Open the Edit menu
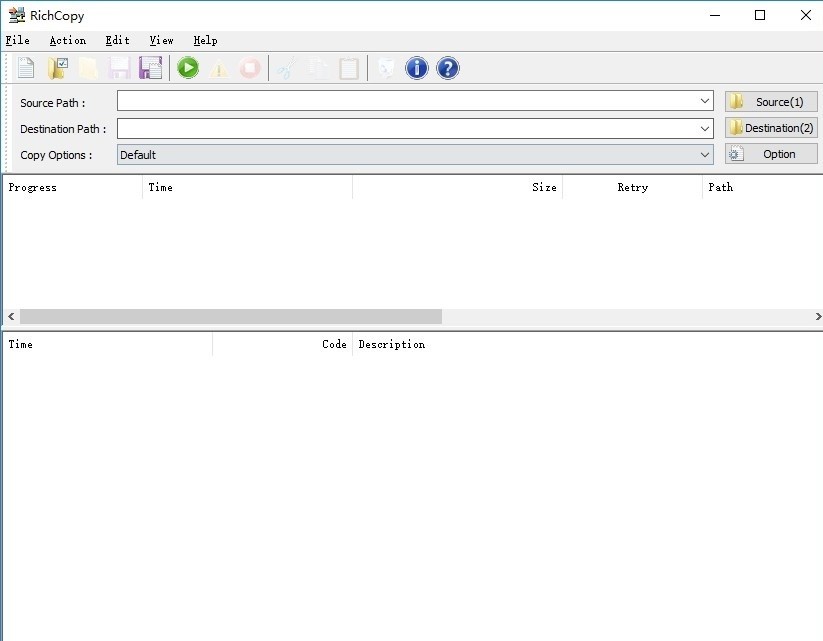 117,40
